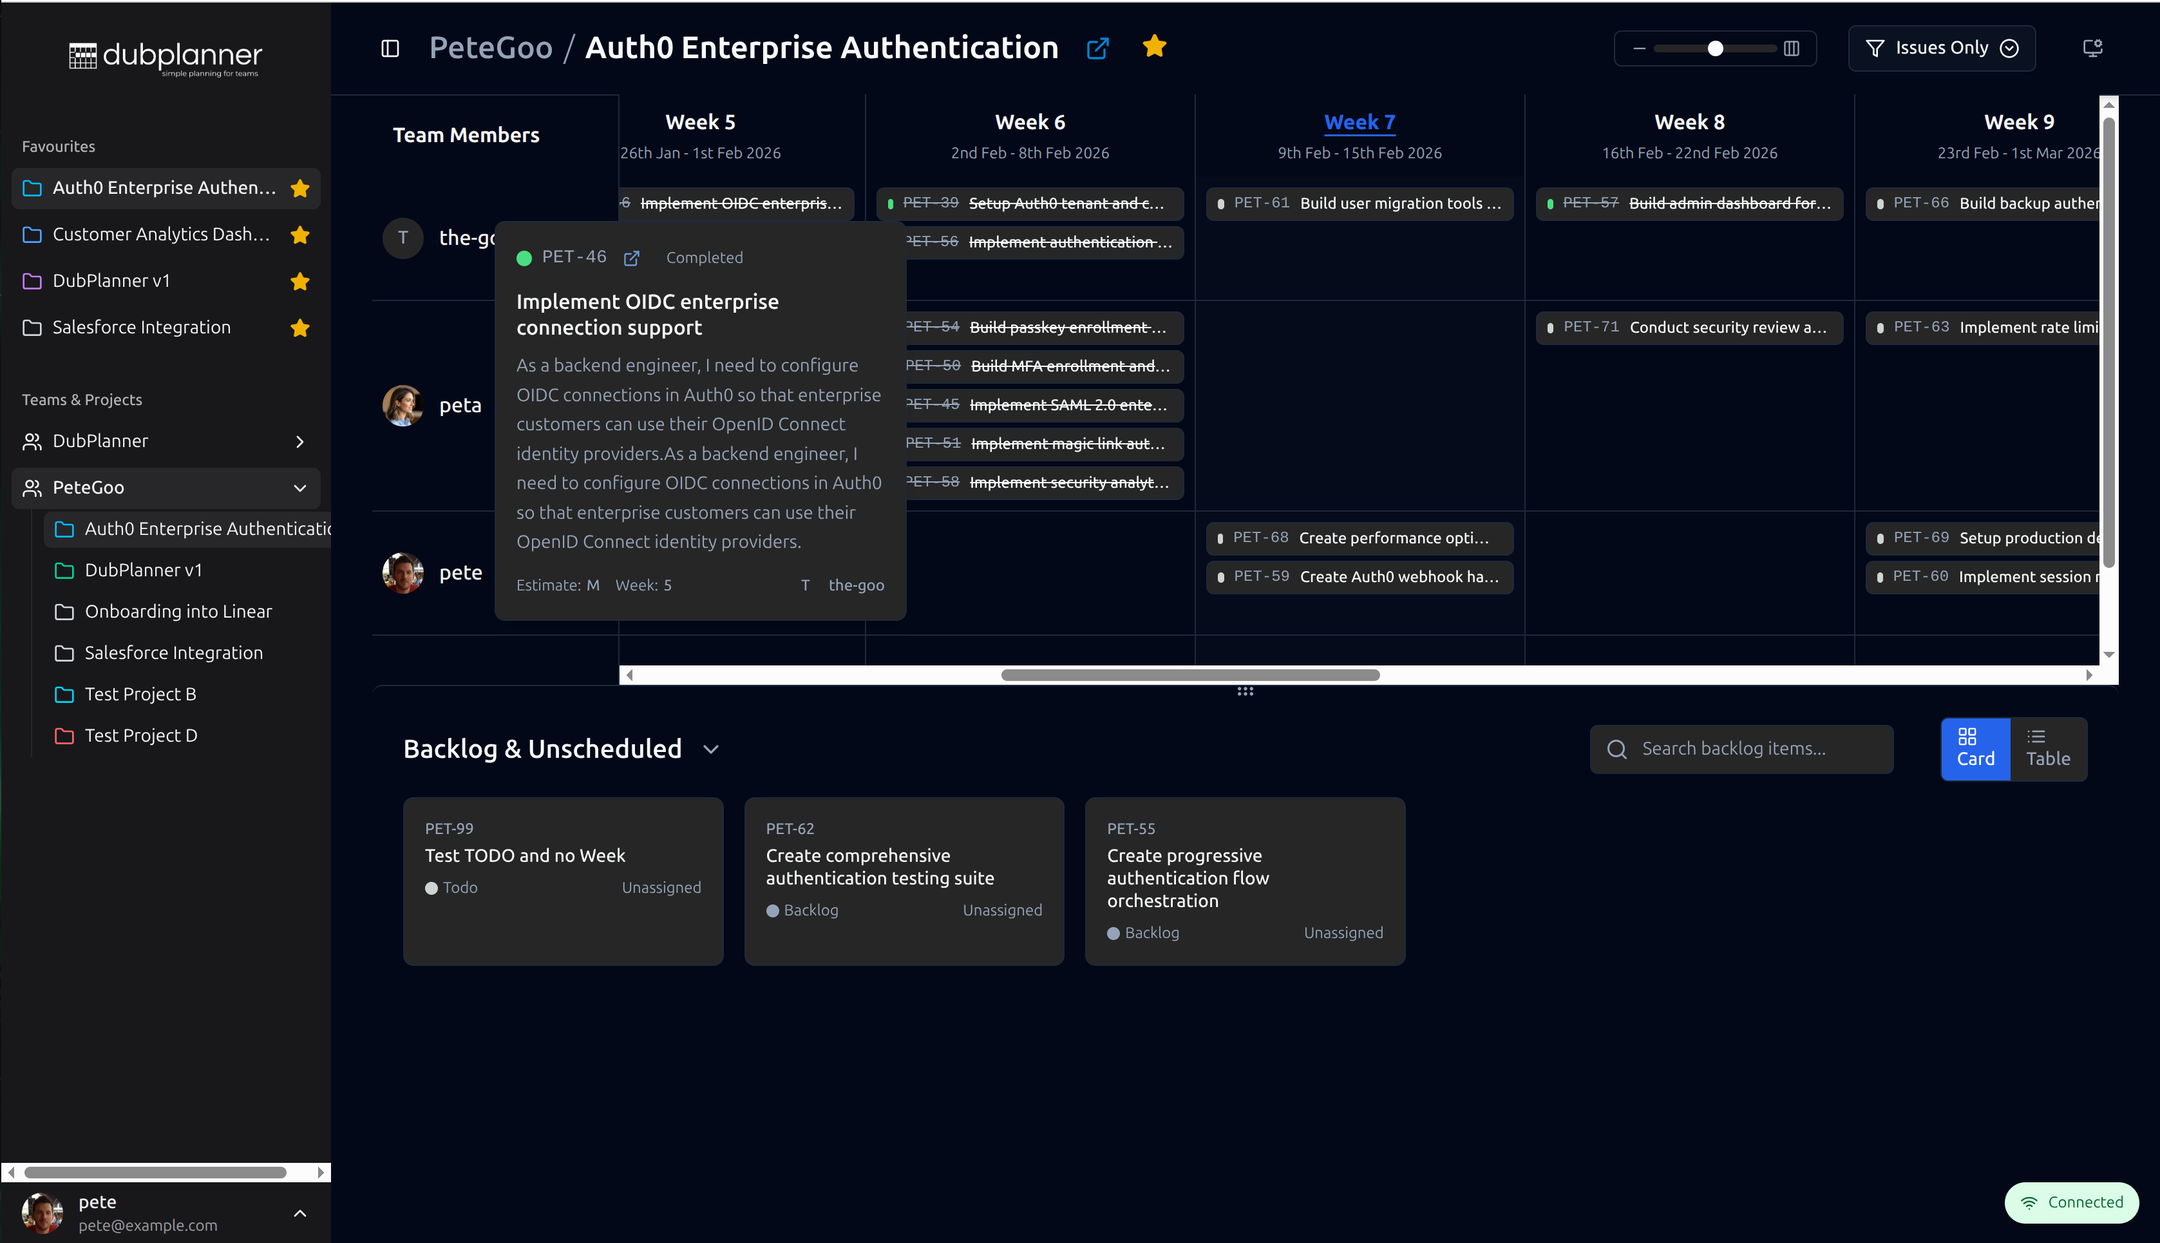Open the Issues Only filter dropdown
This screenshot has height=1243, width=2160.
click(2009, 47)
